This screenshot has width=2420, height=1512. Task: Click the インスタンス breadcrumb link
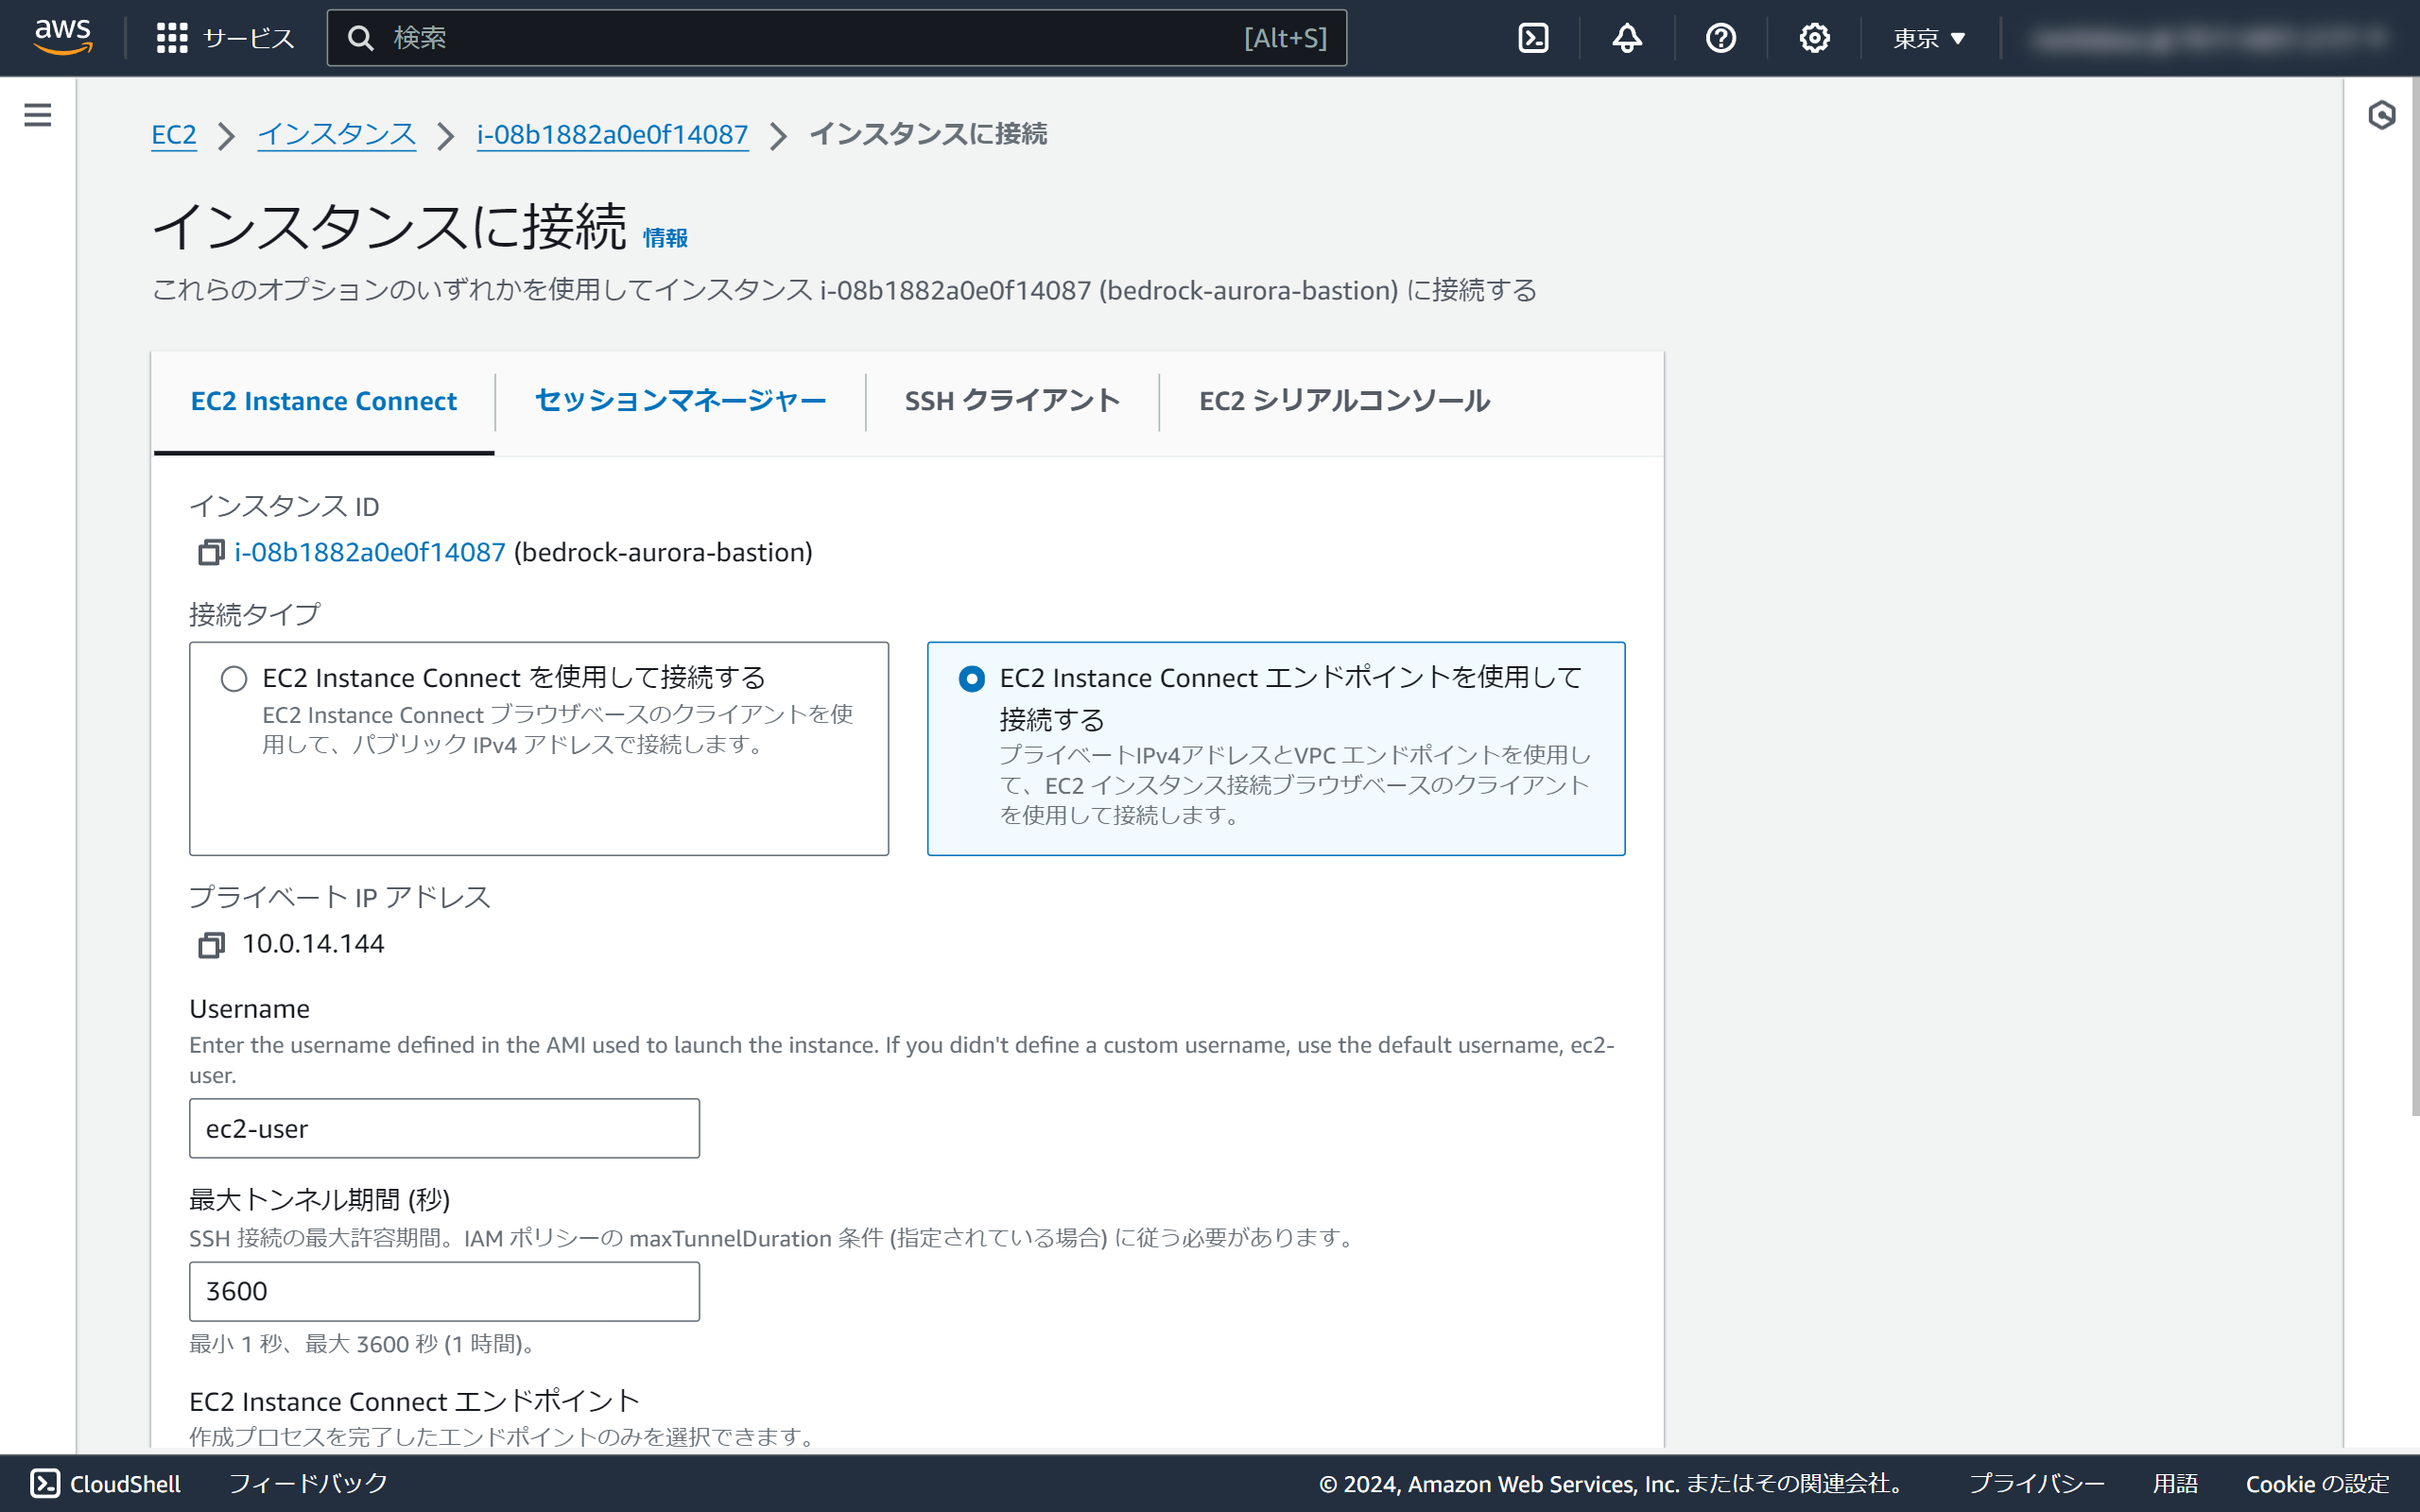[336, 134]
